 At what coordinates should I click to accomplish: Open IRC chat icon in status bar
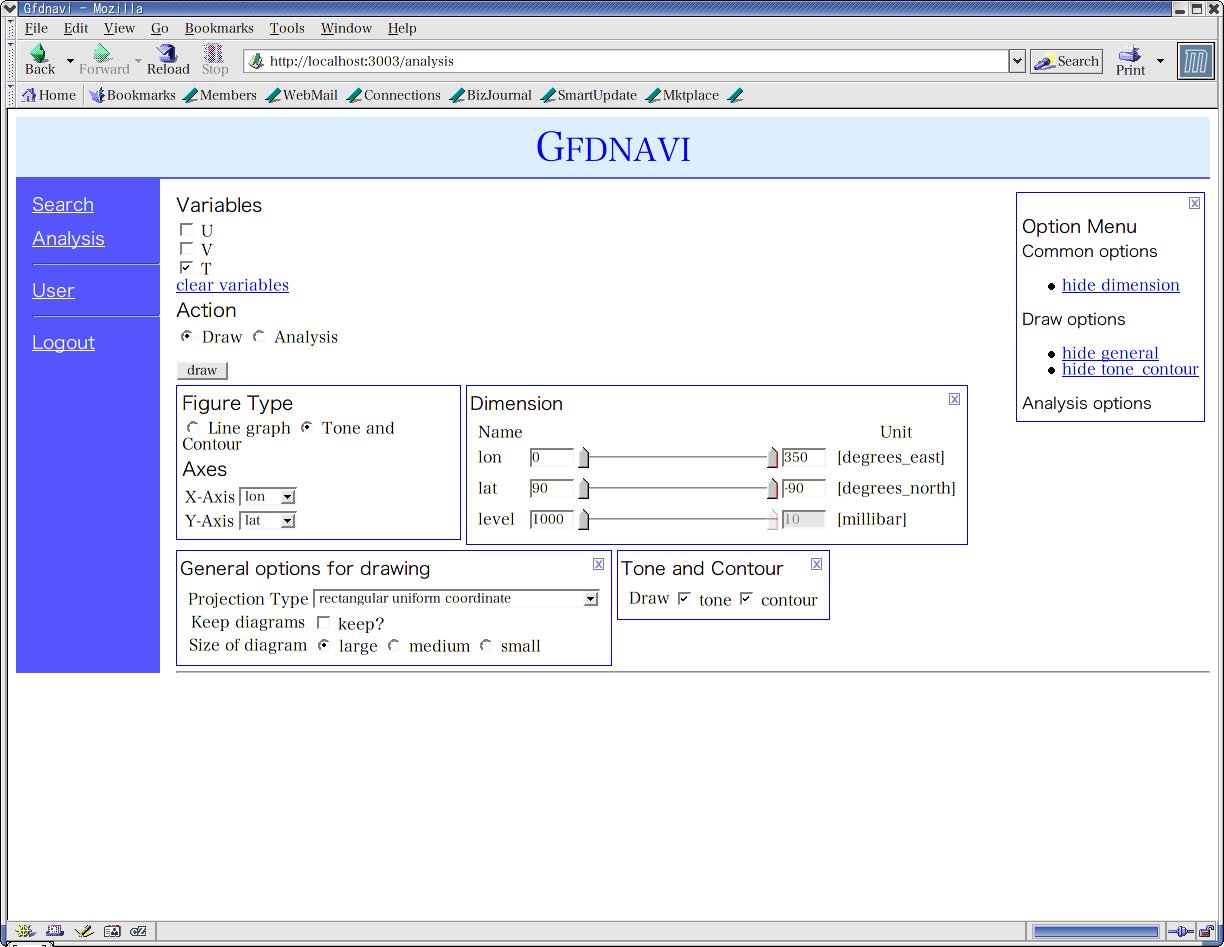pos(139,931)
